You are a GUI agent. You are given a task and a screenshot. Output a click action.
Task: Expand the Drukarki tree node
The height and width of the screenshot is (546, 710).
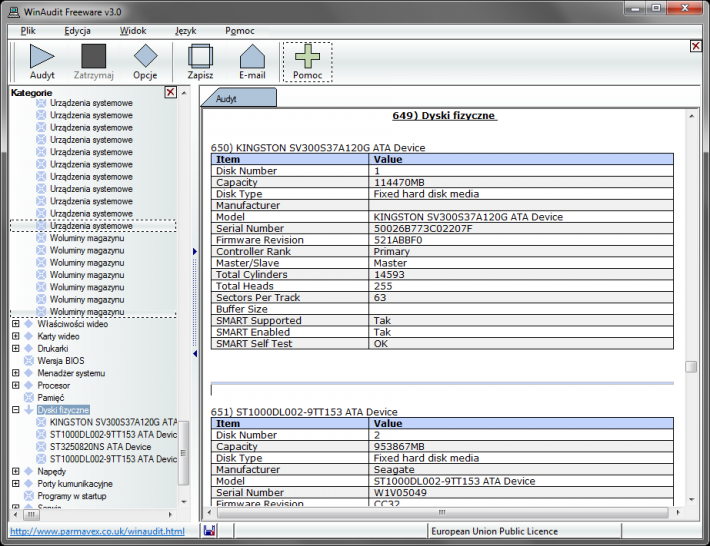tap(15, 348)
